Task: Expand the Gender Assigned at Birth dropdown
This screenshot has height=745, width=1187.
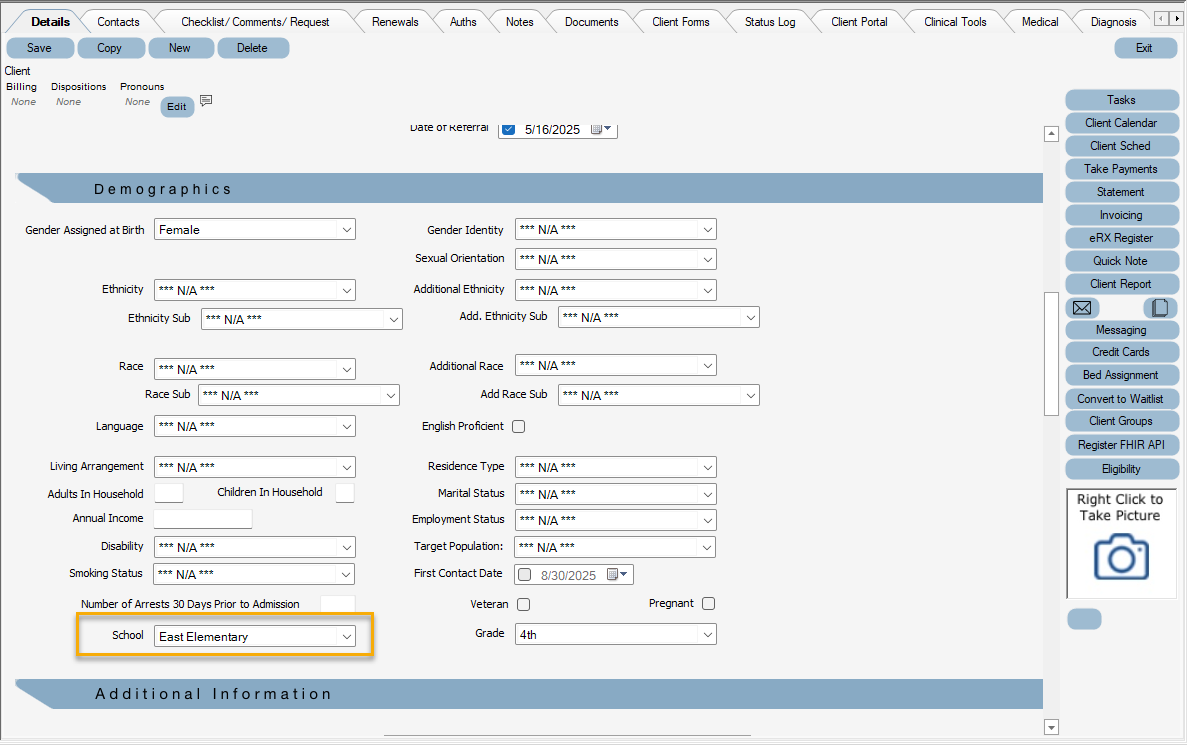Action: [347, 228]
